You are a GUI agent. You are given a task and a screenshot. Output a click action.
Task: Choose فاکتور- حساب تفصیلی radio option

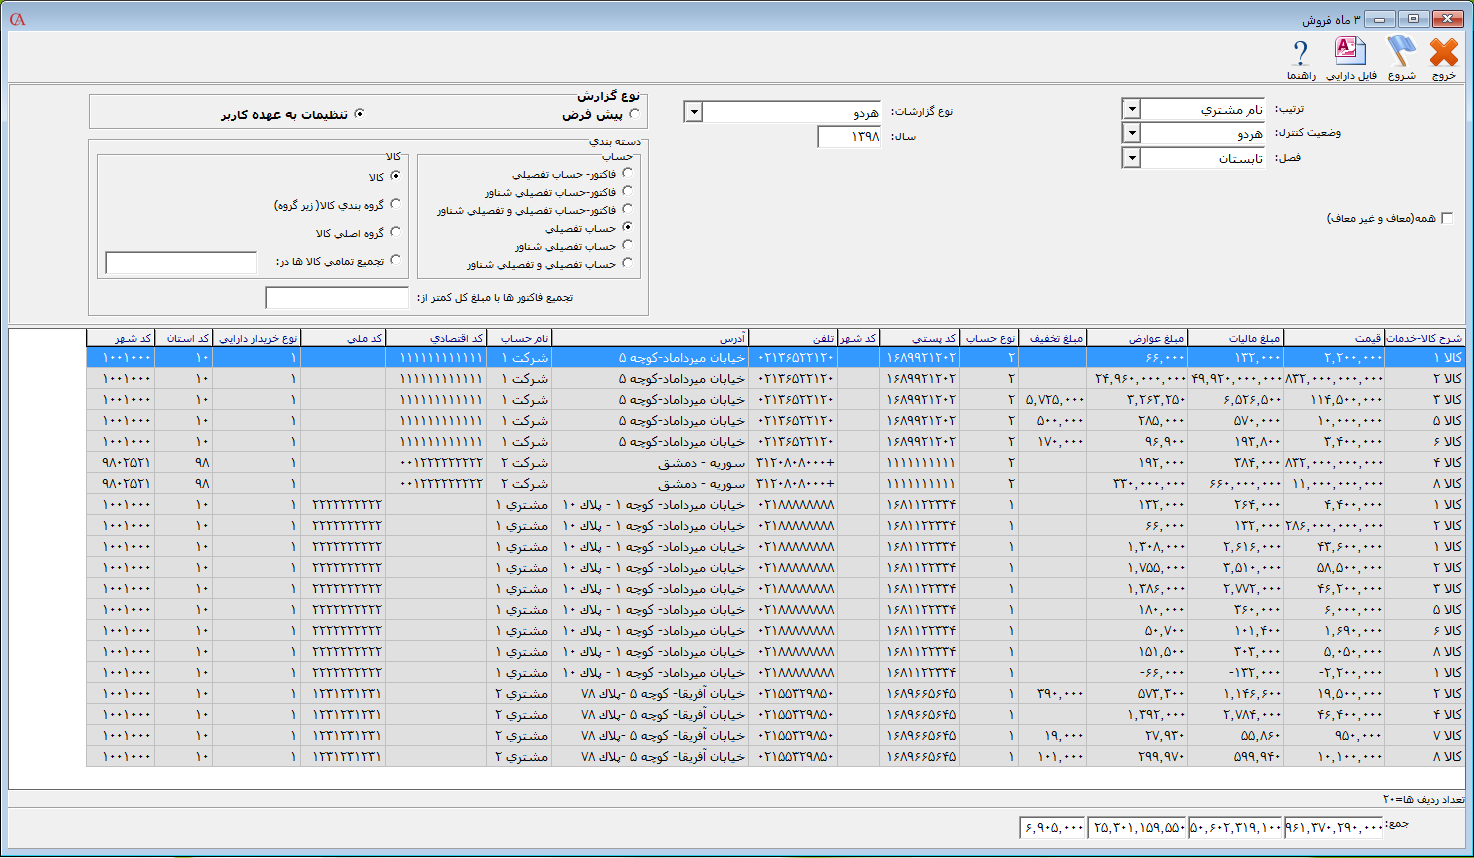(x=627, y=173)
